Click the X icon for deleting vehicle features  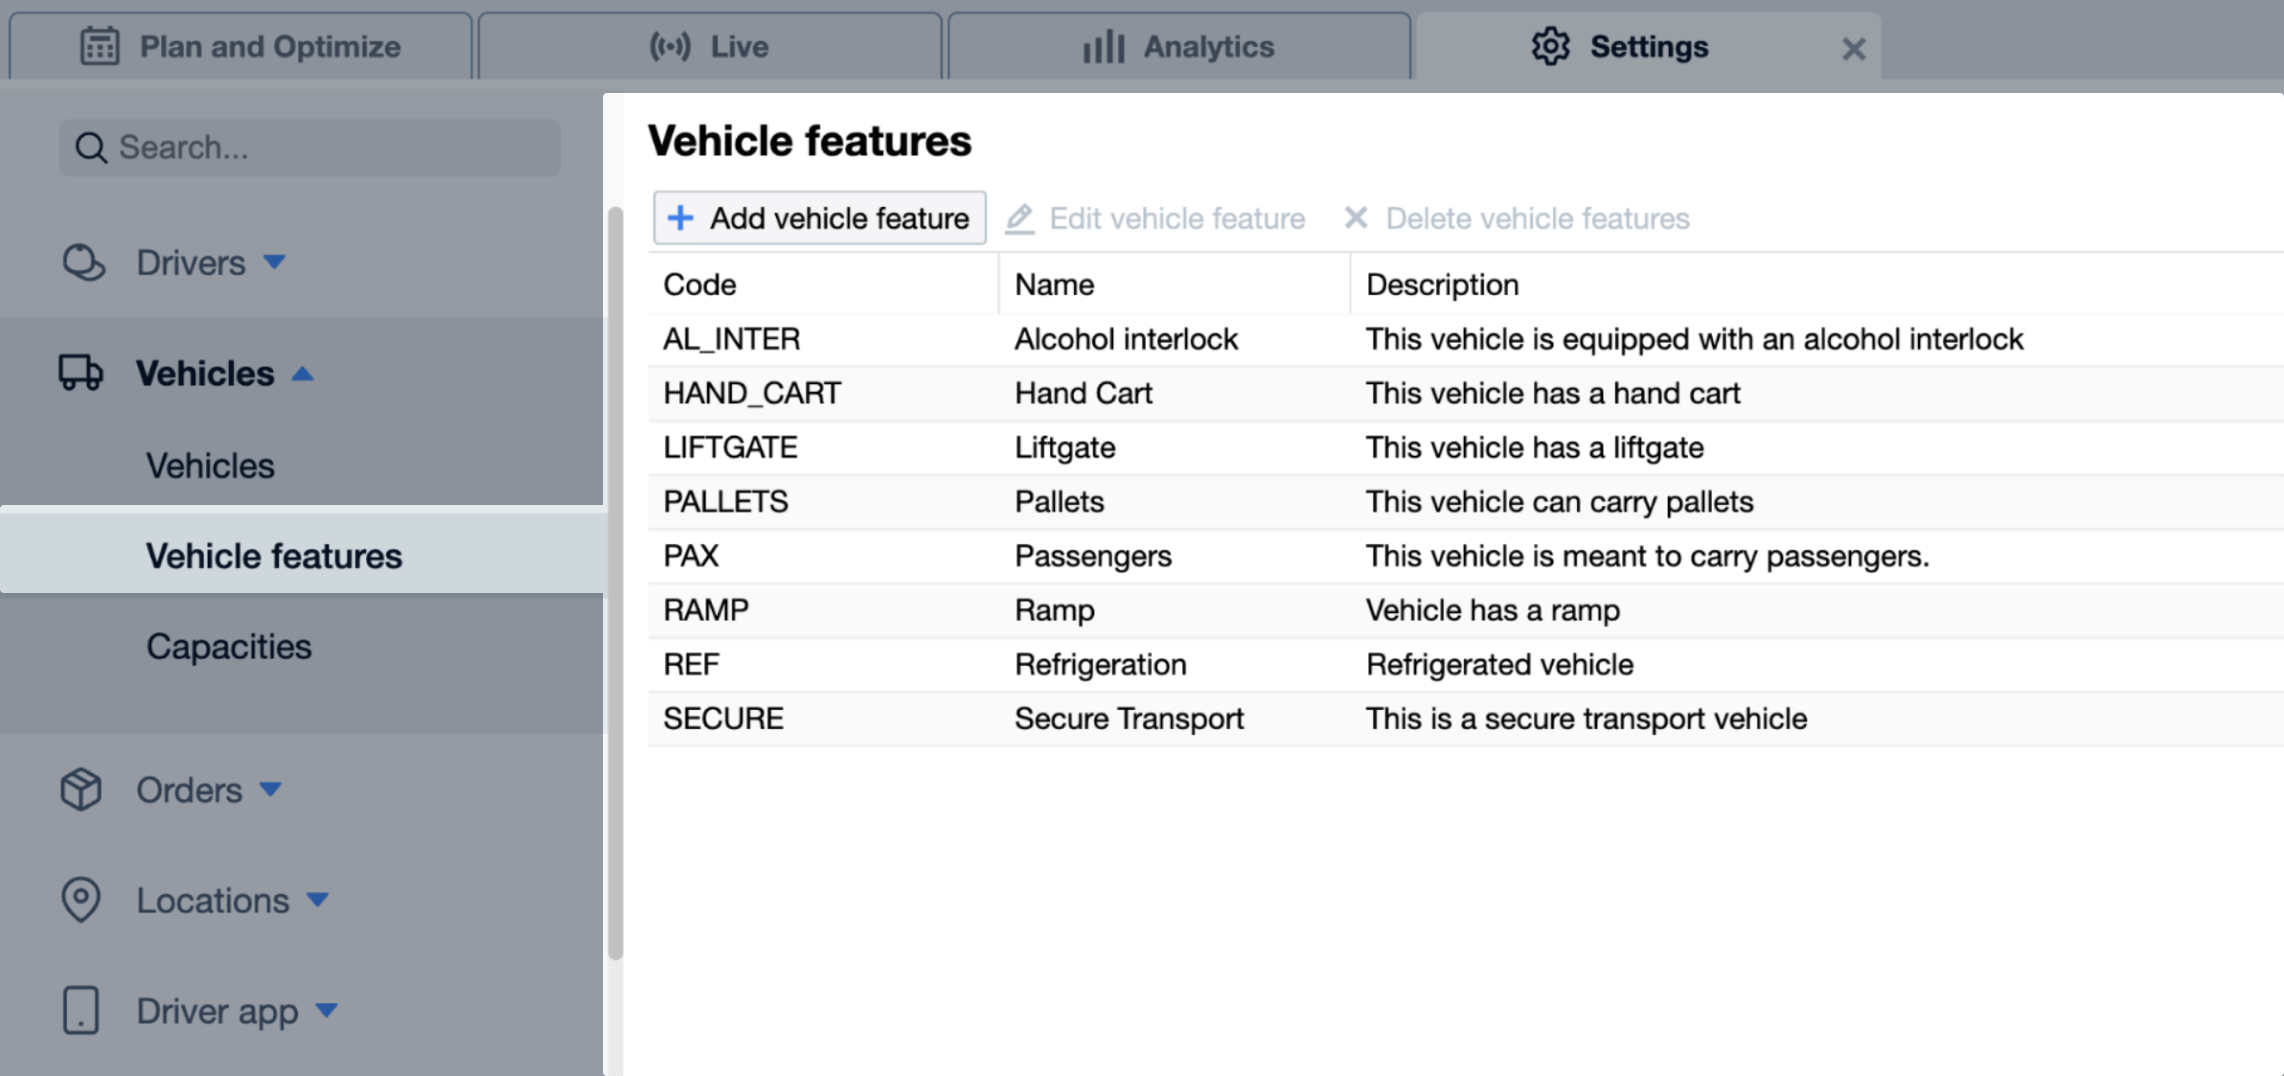tap(1356, 218)
